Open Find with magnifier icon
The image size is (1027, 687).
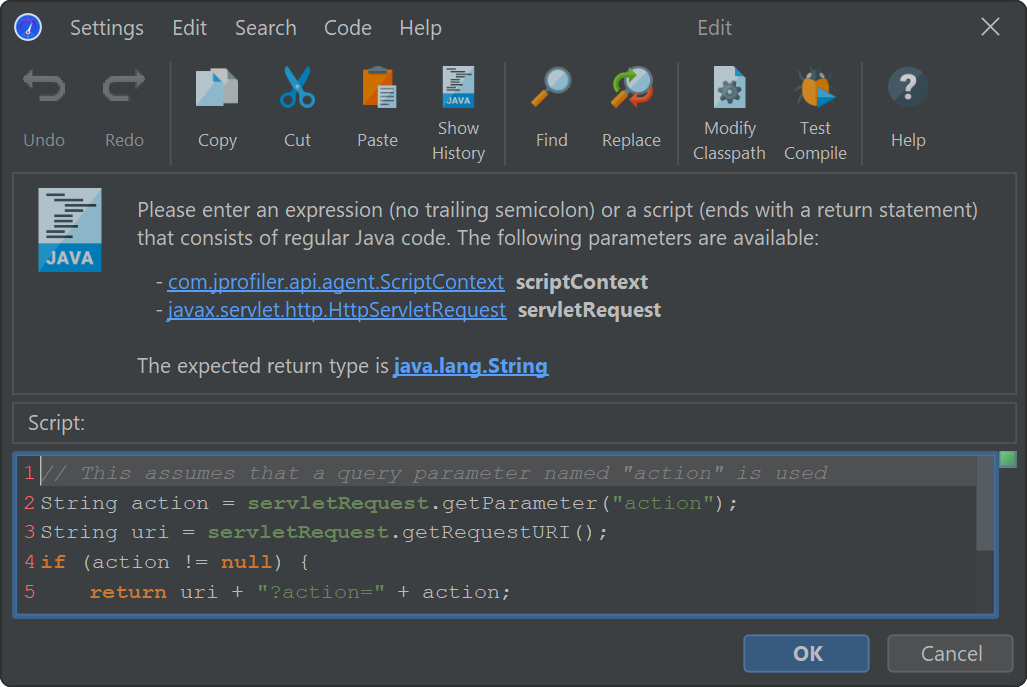[x=551, y=89]
